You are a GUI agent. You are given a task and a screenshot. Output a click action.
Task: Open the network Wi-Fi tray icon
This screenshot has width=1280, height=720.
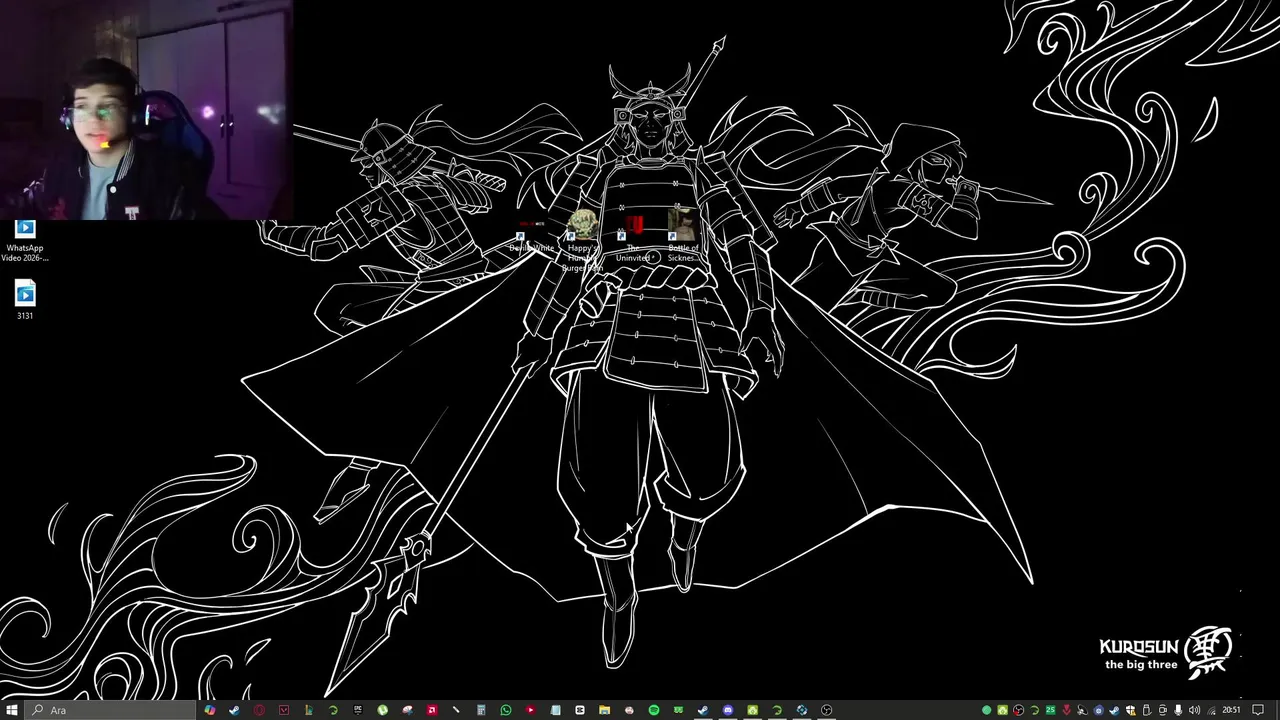click(x=1211, y=710)
